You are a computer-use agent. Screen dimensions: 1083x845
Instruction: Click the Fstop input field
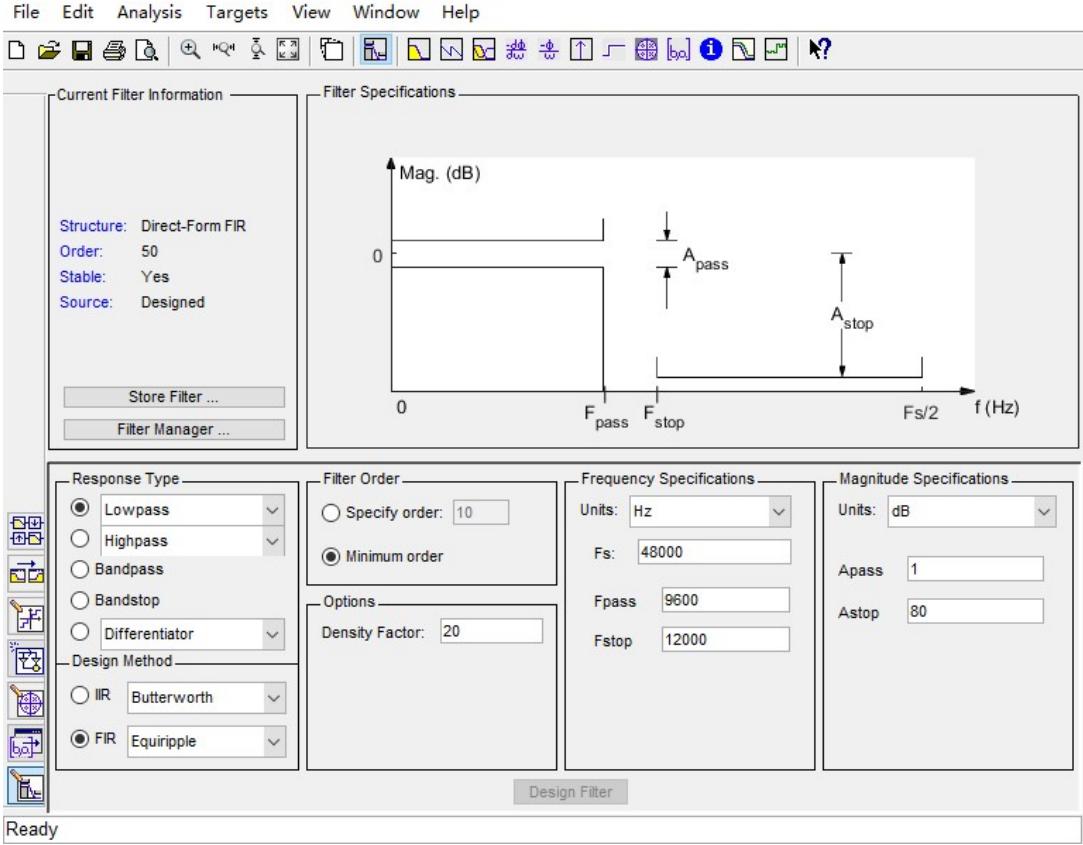tap(725, 639)
